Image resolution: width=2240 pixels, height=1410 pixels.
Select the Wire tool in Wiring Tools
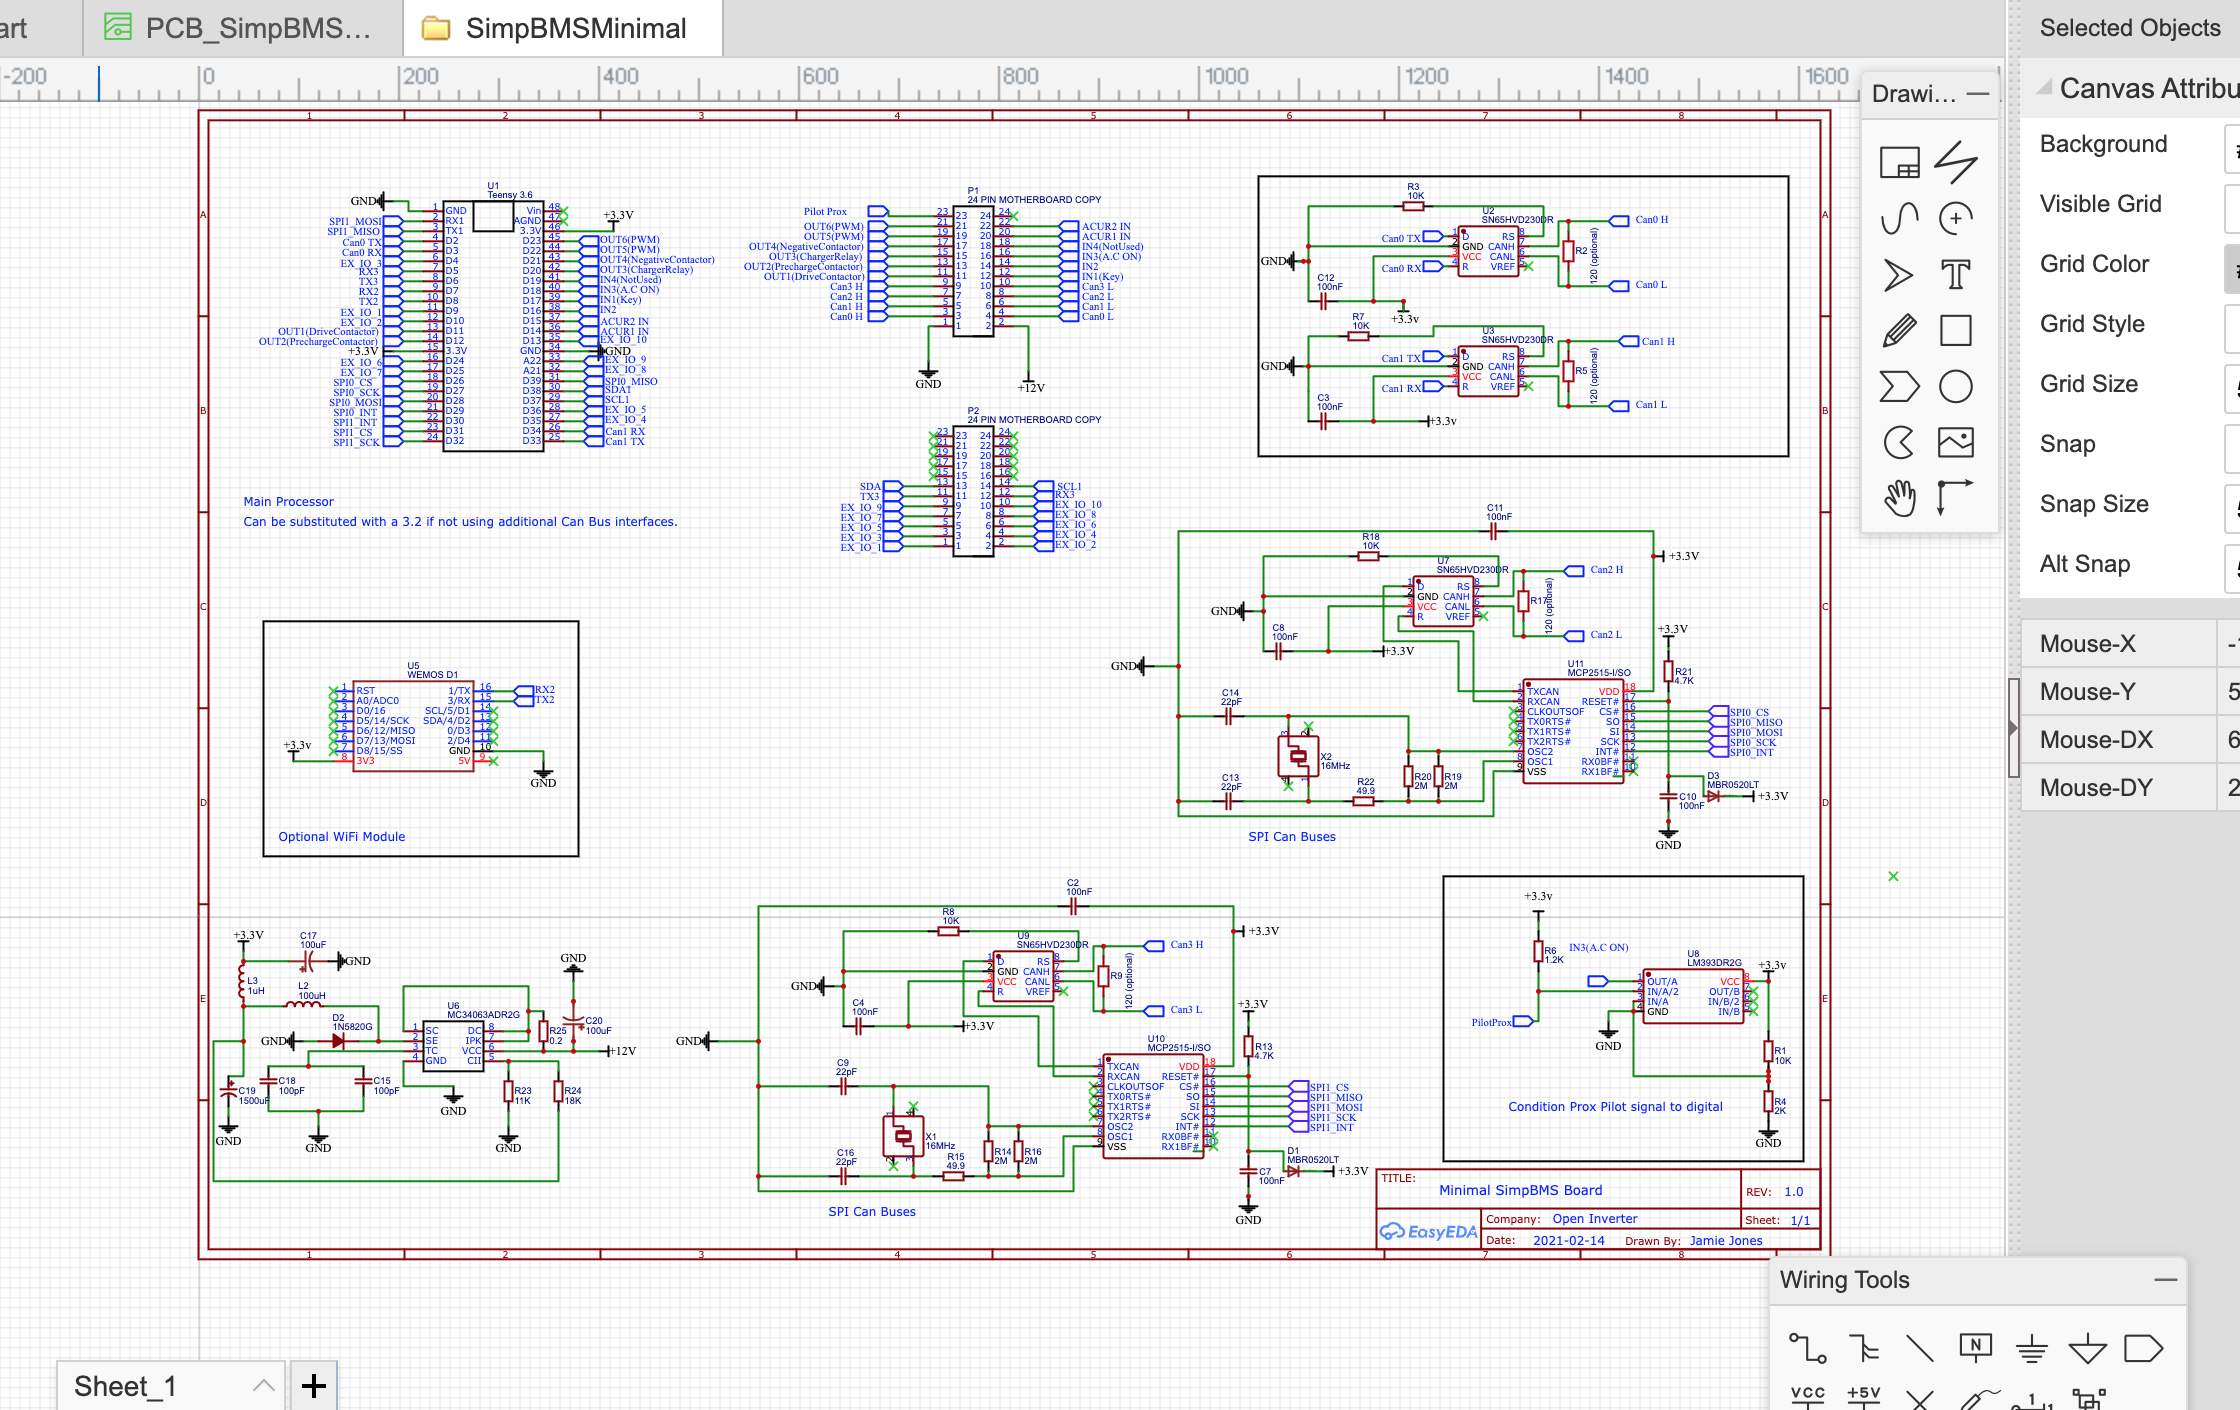pyautogui.click(x=1807, y=1348)
